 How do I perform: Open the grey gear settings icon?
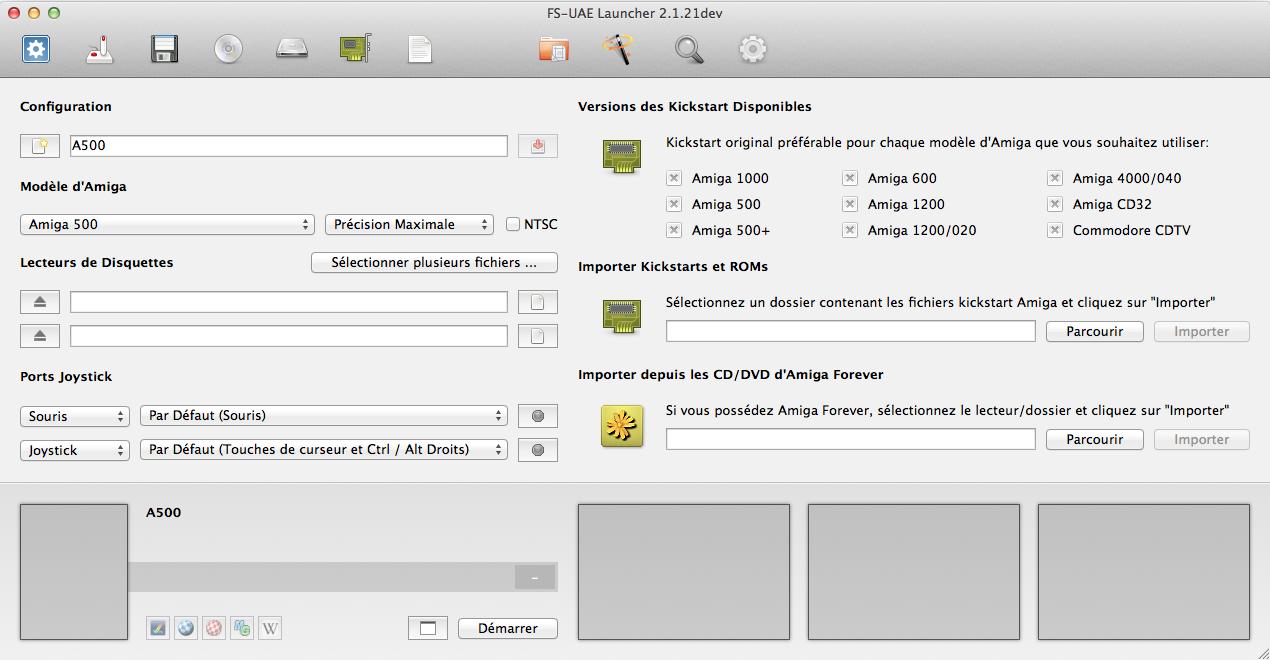(753, 48)
